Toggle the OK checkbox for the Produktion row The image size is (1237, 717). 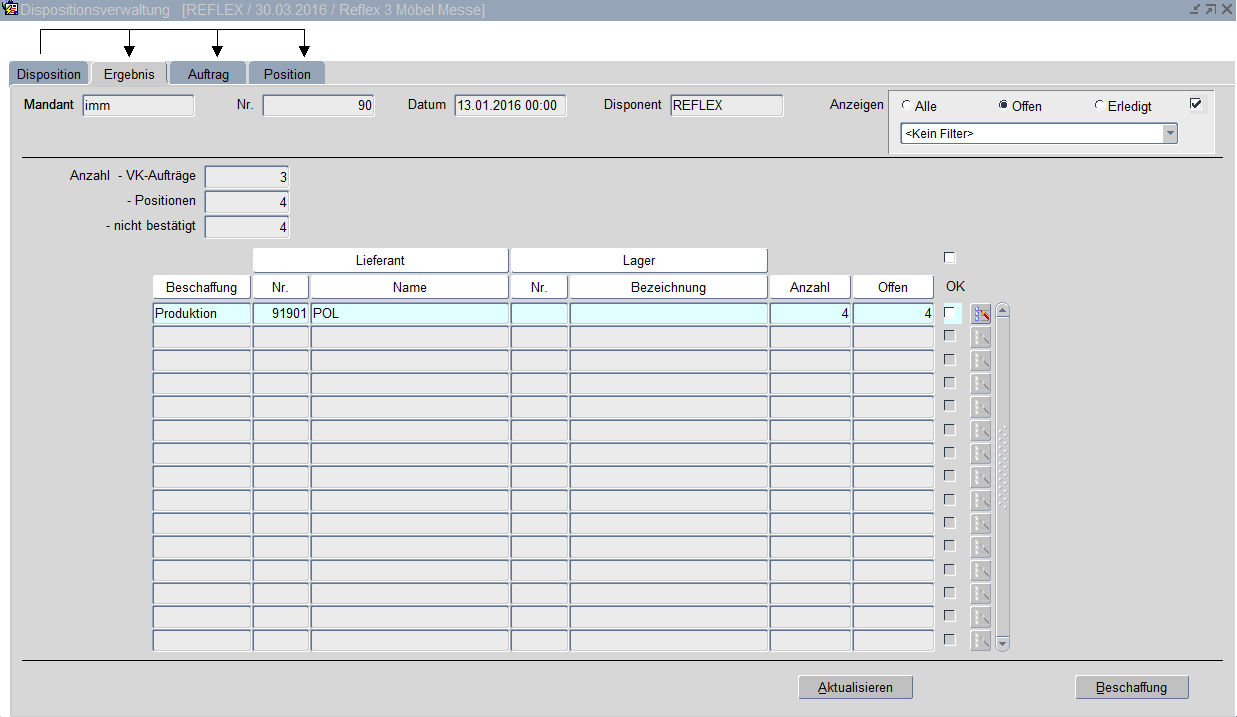[950, 313]
